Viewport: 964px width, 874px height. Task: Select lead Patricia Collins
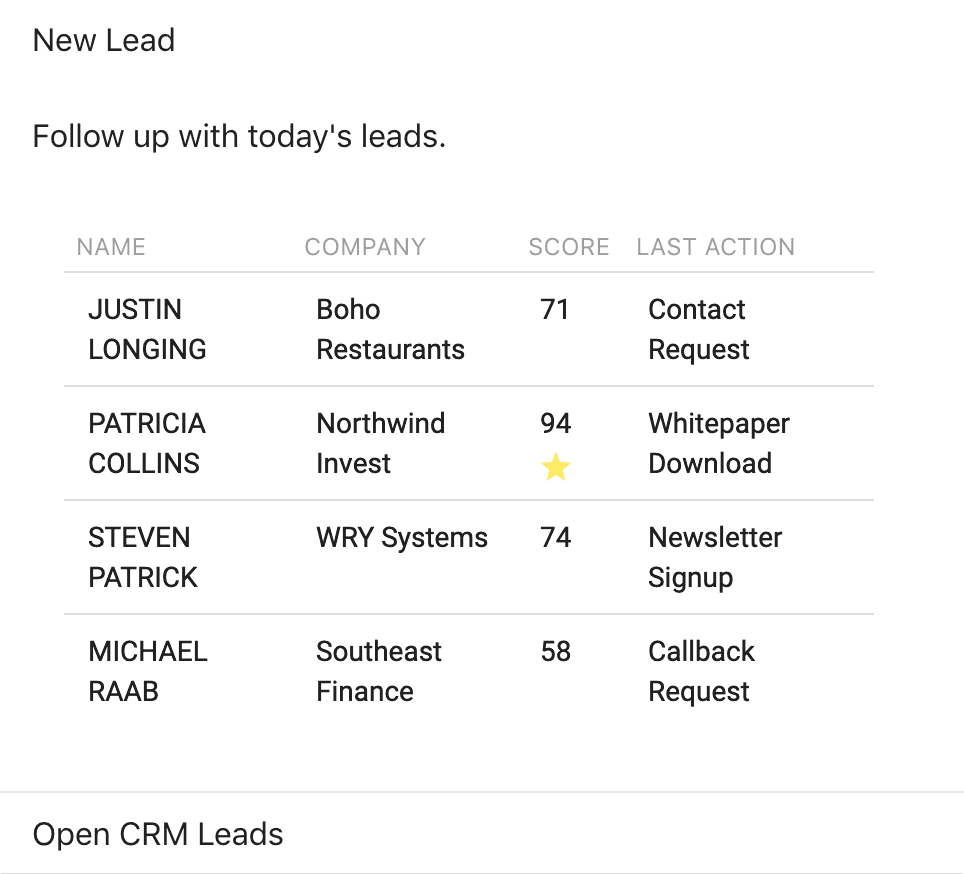147,443
